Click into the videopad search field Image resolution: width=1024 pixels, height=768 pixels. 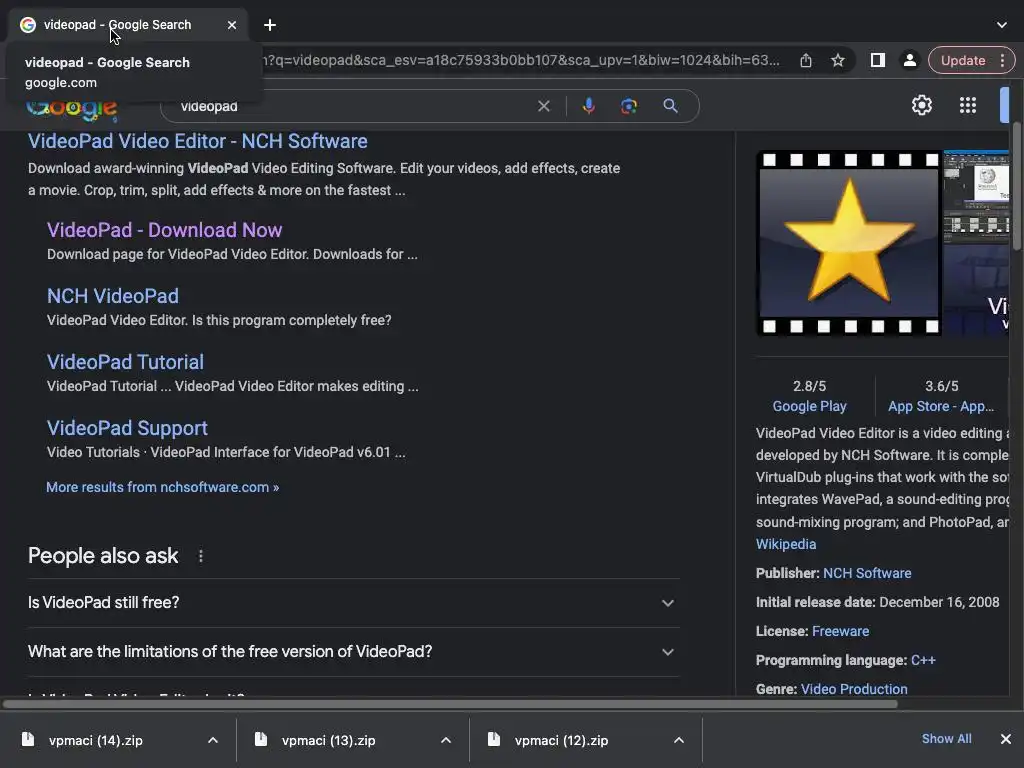click(353, 106)
